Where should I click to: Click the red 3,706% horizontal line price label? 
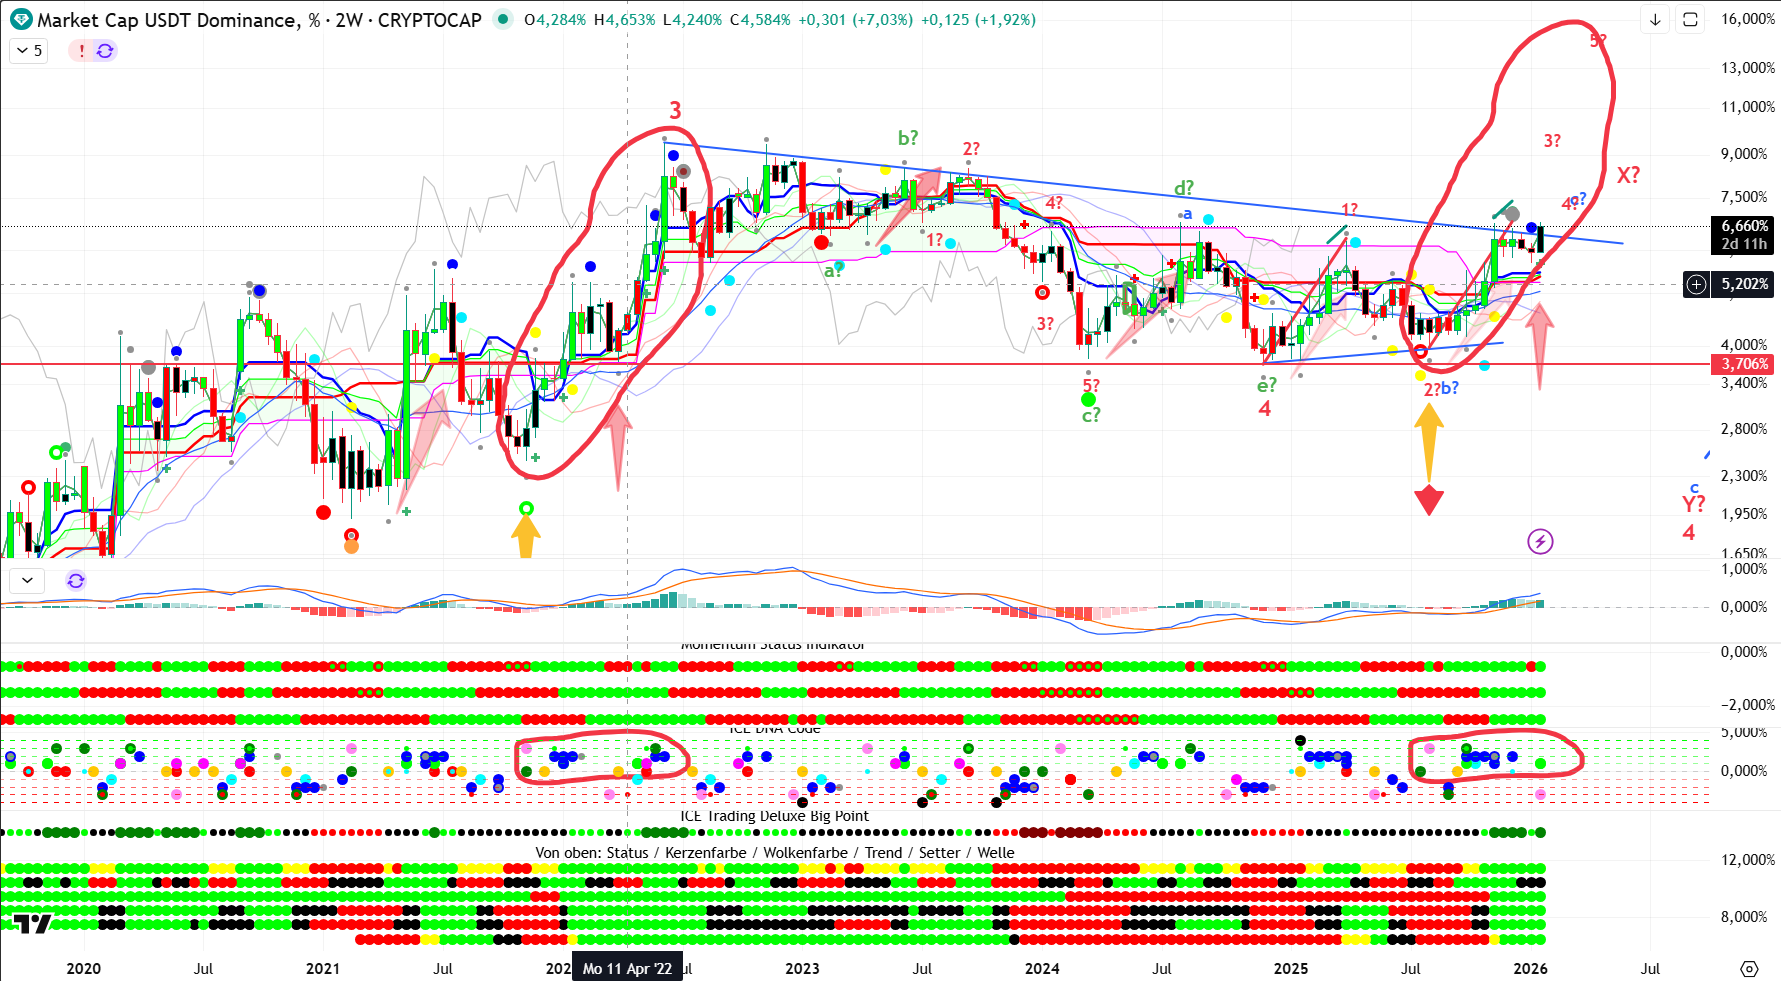pyautogui.click(x=1744, y=364)
